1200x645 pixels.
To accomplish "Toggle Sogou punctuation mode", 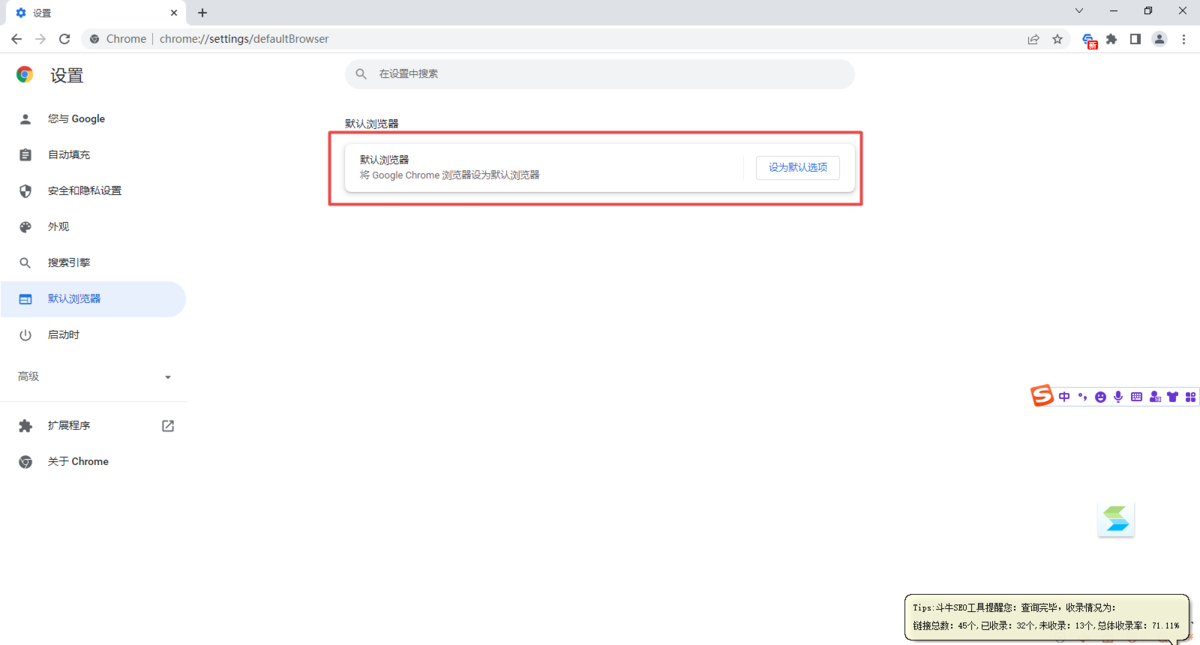I will pos(1082,396).
